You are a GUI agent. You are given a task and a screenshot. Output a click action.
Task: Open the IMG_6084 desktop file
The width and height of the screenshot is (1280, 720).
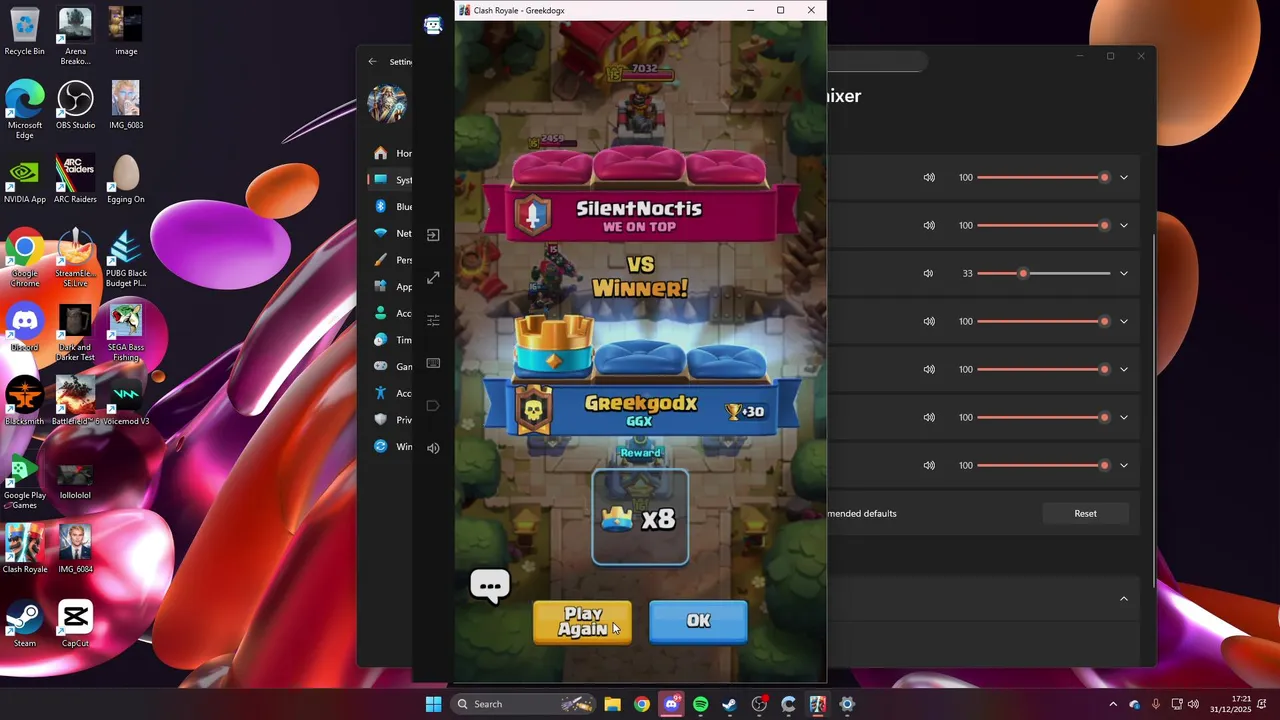(75, 549)
